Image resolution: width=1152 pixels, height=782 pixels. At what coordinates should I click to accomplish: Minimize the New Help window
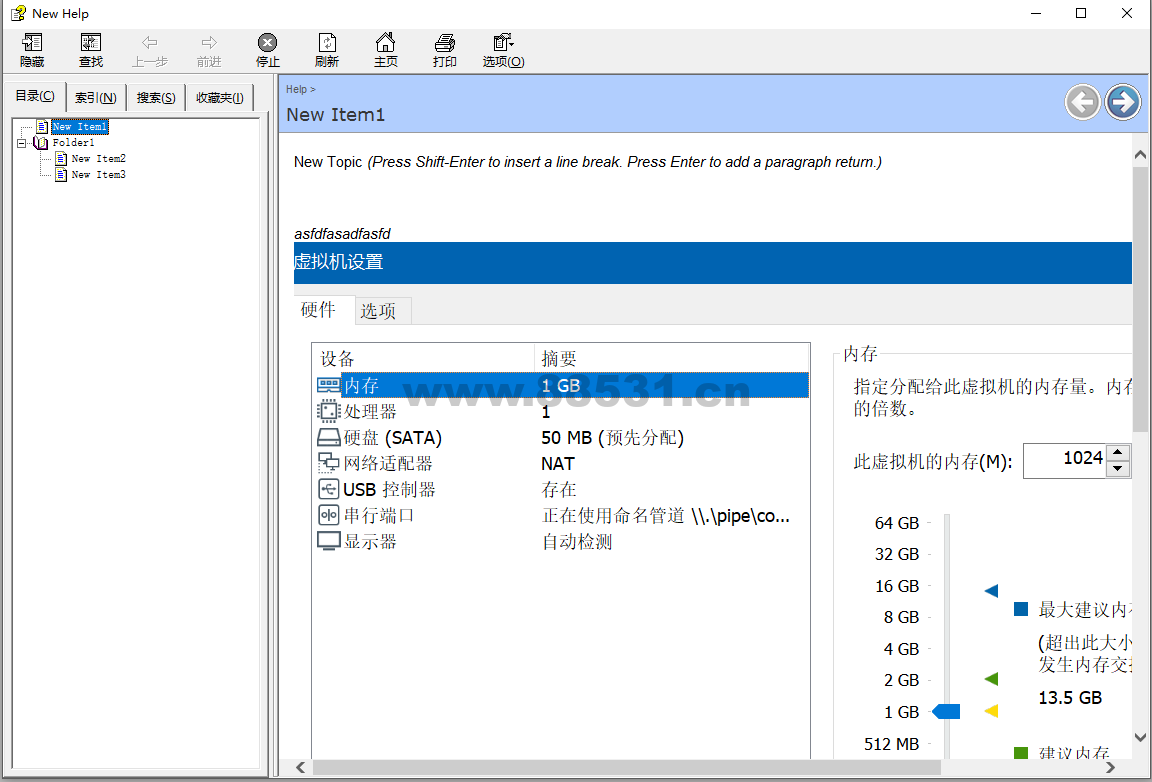pyautogui.click(x=1036, y=13)
